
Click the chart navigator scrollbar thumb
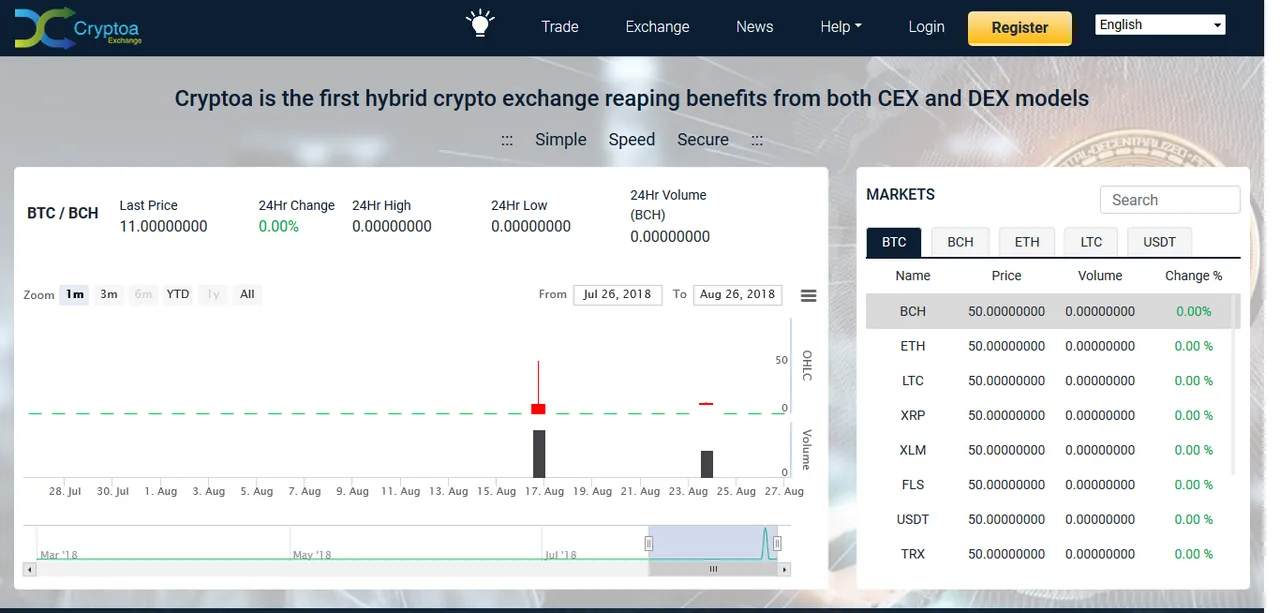click(x=713, y=569)
